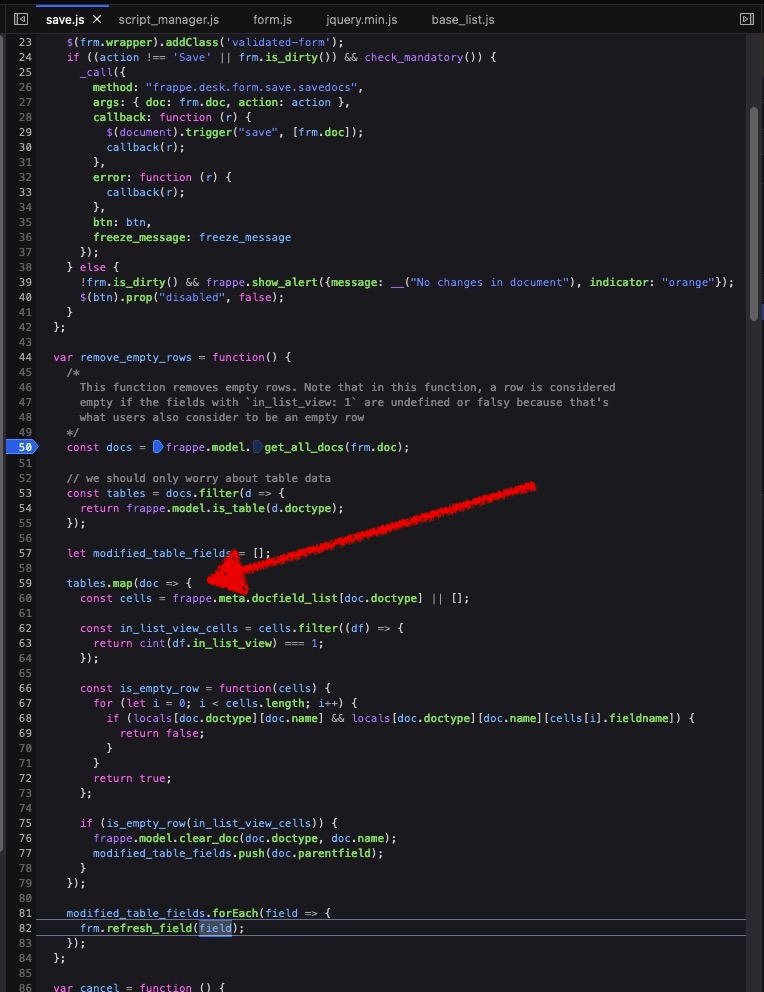Add a breakpoint at line 59
This screenshot has width=764, height=992.
[x=25, y=583]
